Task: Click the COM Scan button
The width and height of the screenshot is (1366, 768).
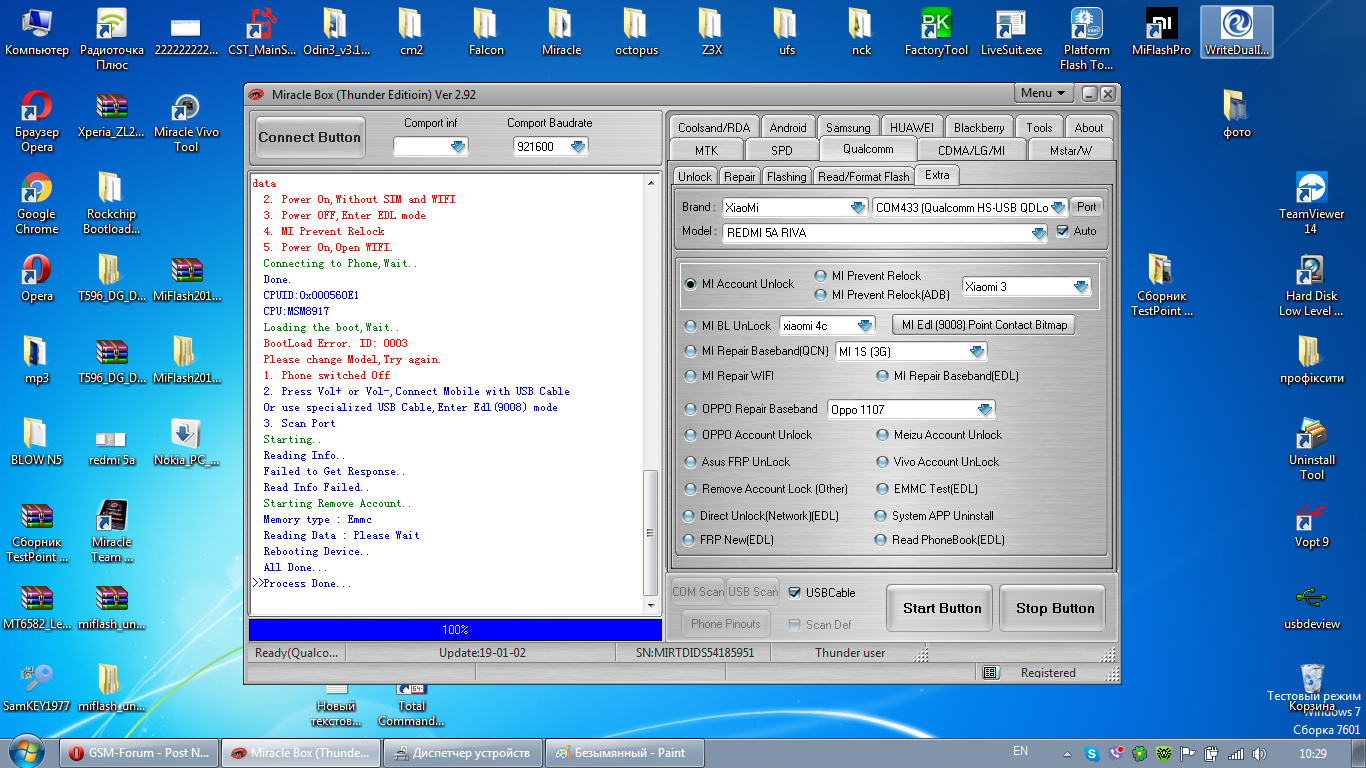Action: coord(698,592)
